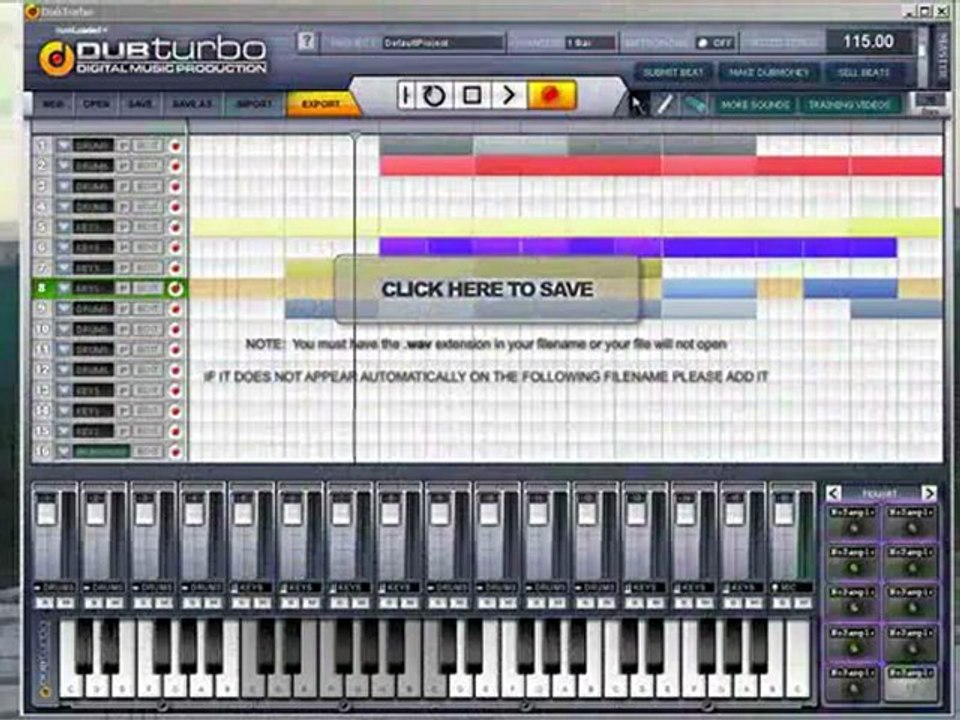This screenshot has width=960, height=720.
Task: Click the IMPORT menu tab
Action: (x=254, y=104)
